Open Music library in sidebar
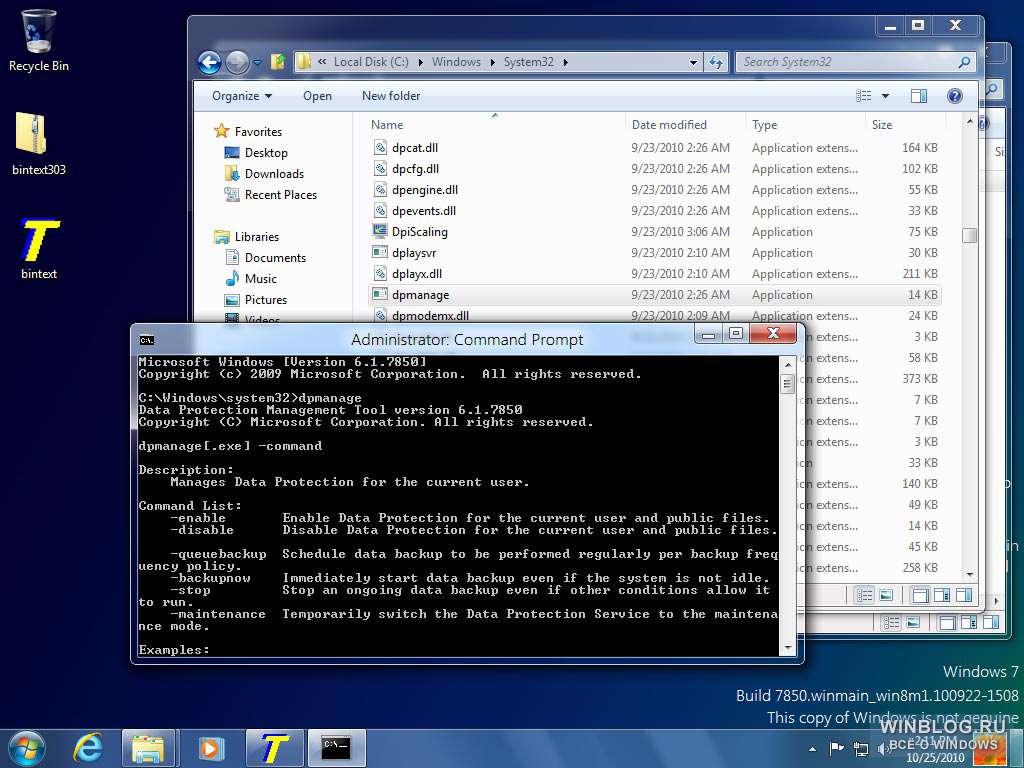1024x768 pixels. (x=251, y=278)
